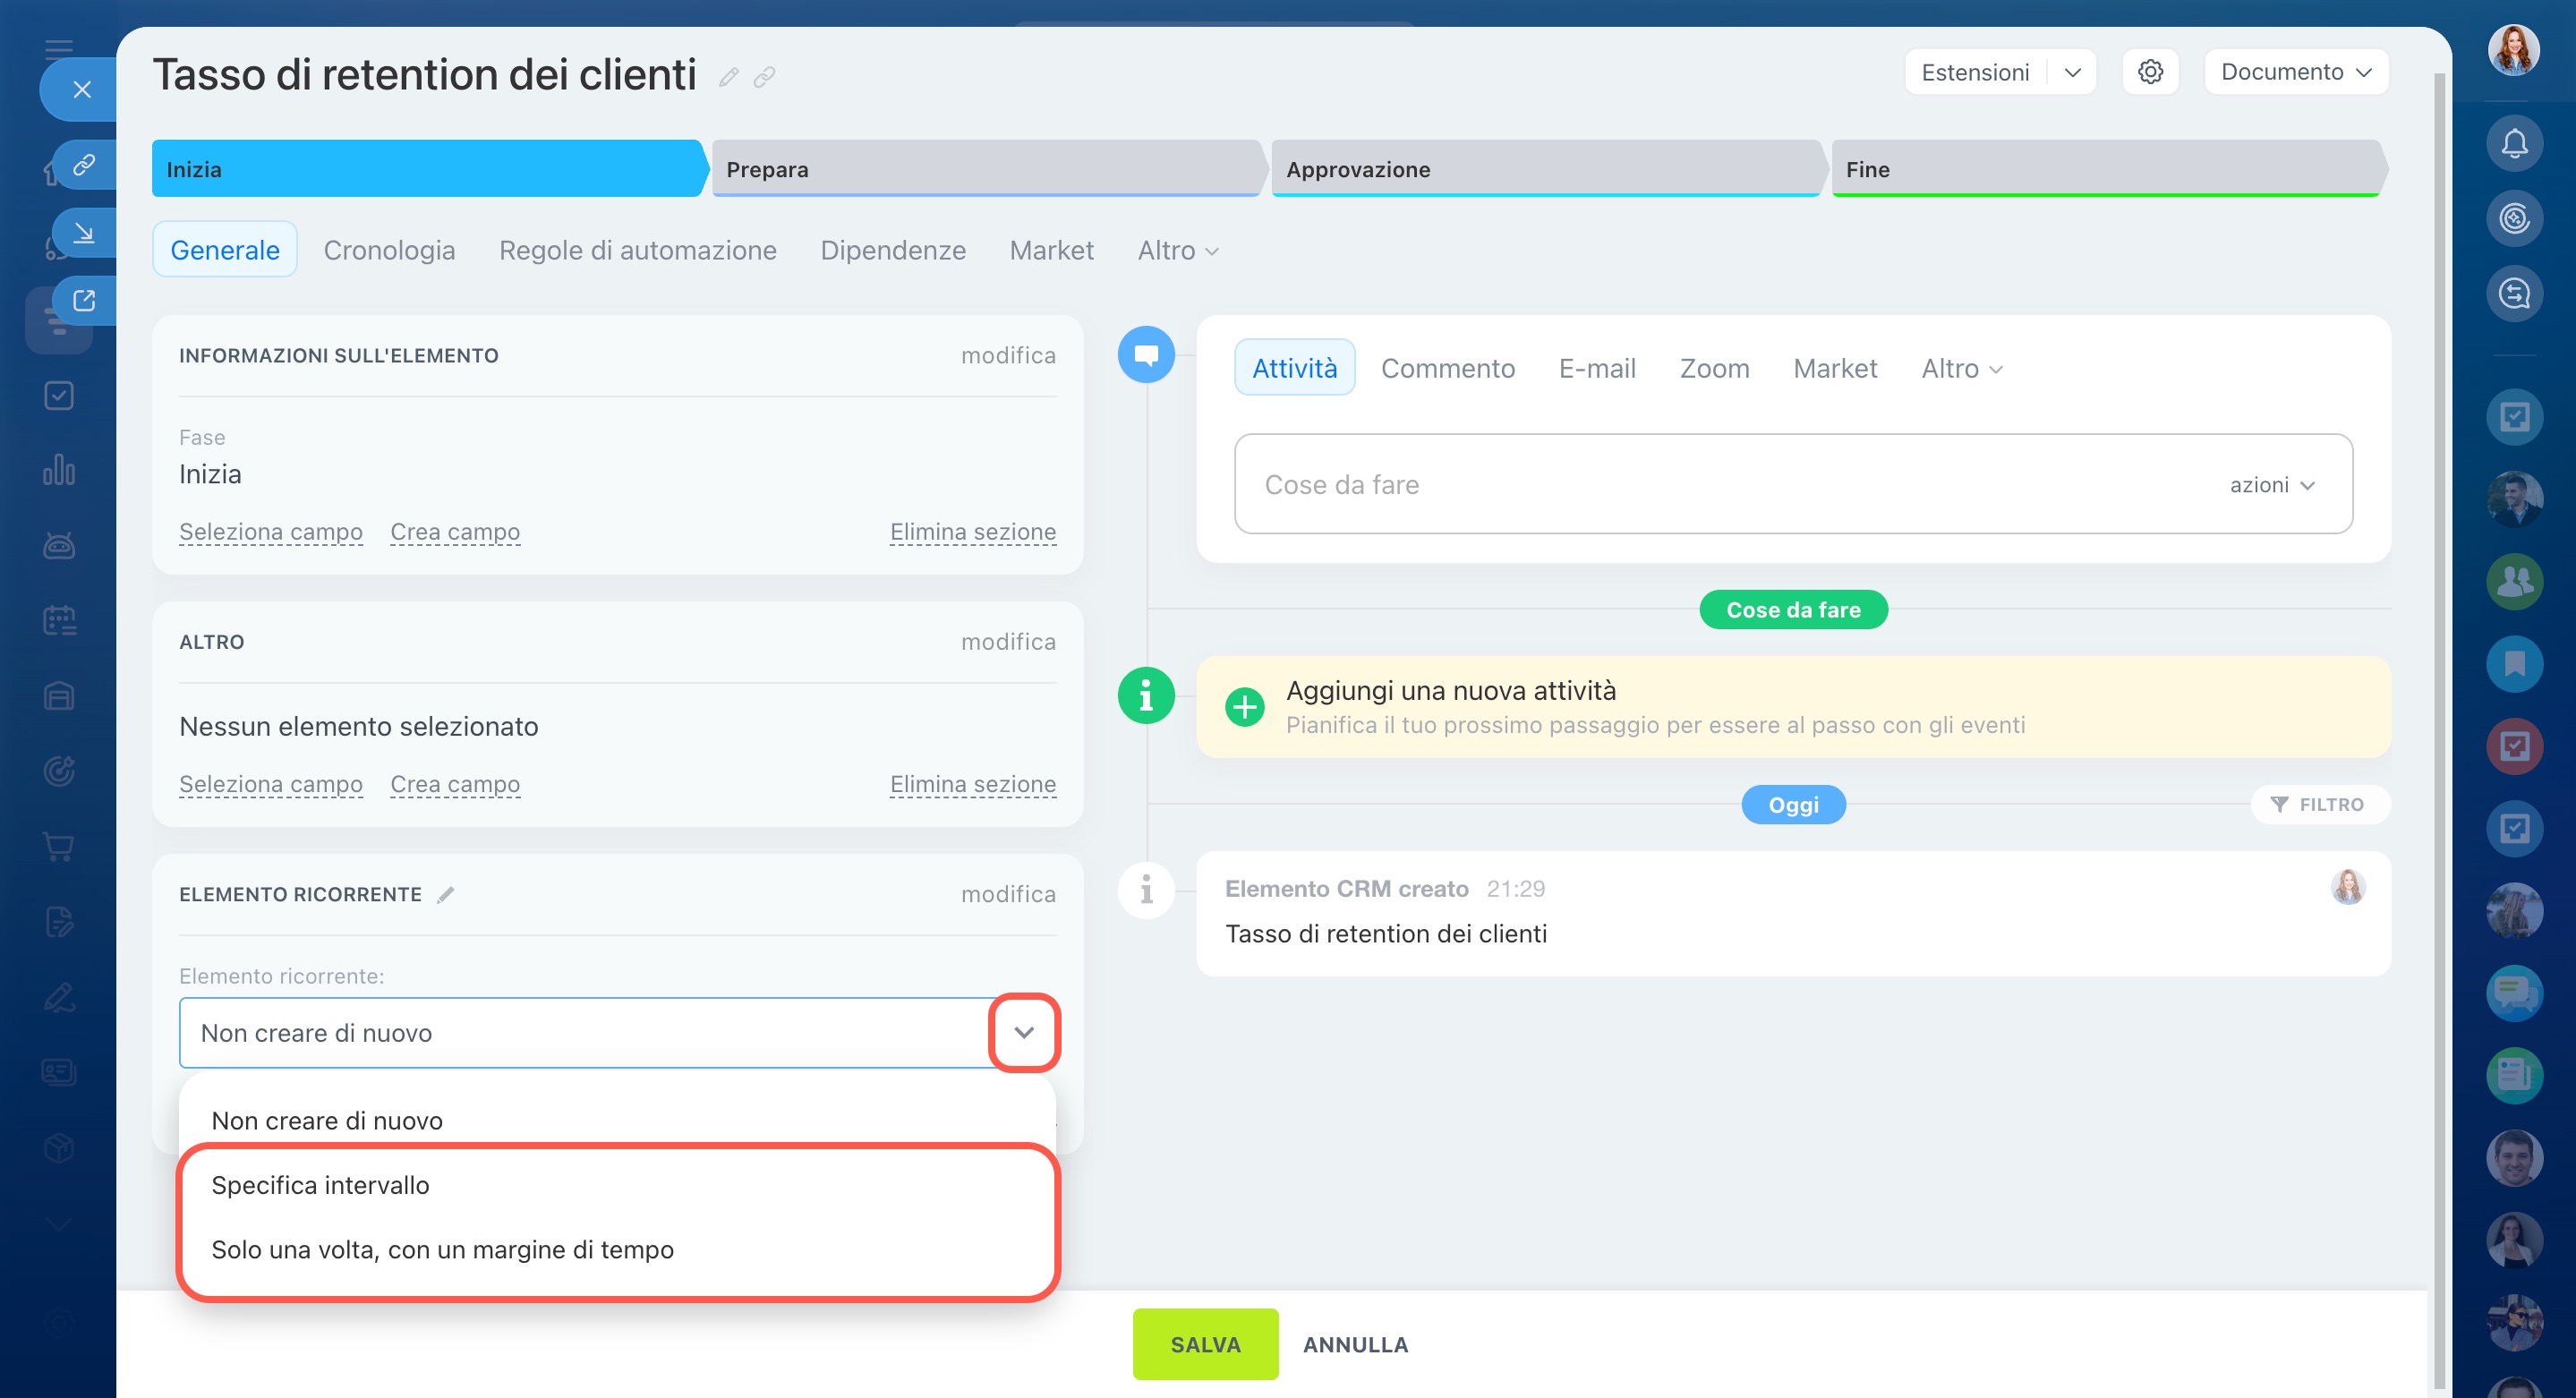Click into the Cose da fare input field

[x=1700, y=484]
